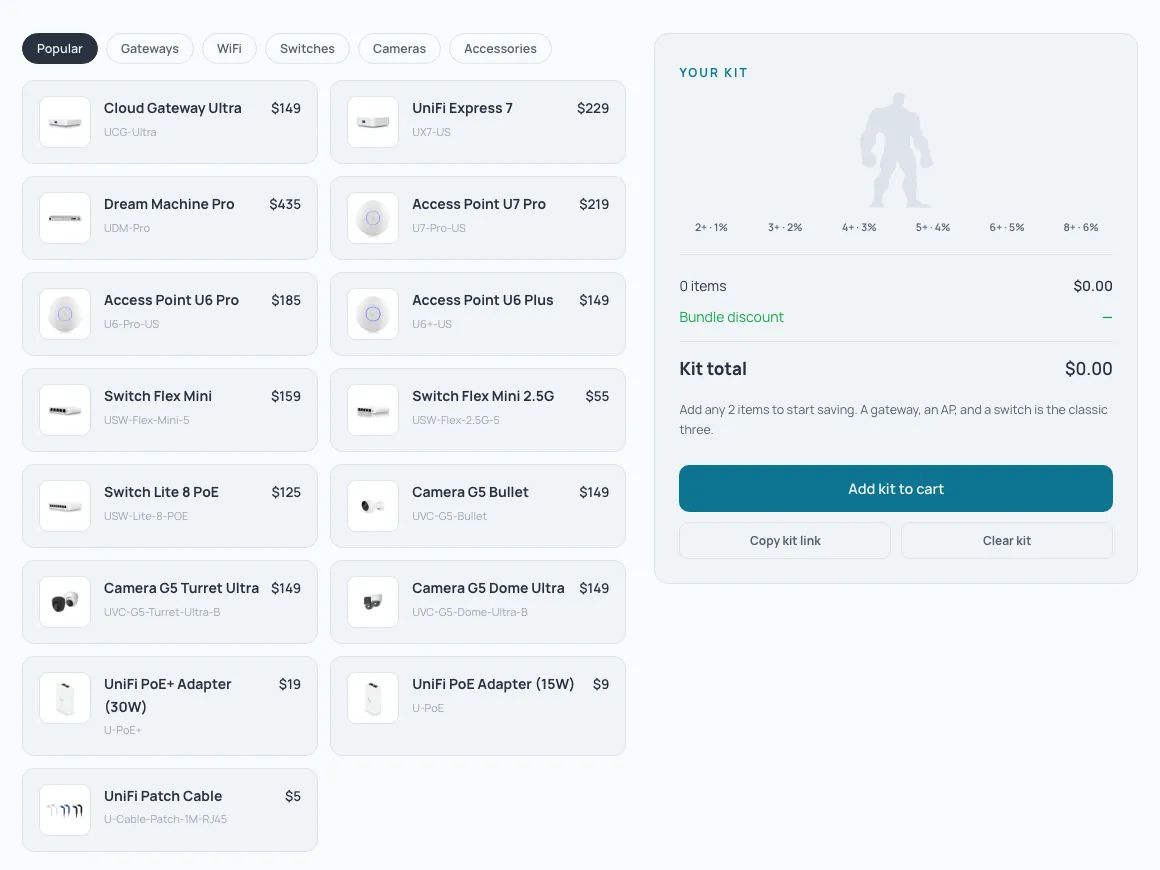The image size is (1160, 870).
Task: Open the Gateways category tab
Action: click(149, 49)
